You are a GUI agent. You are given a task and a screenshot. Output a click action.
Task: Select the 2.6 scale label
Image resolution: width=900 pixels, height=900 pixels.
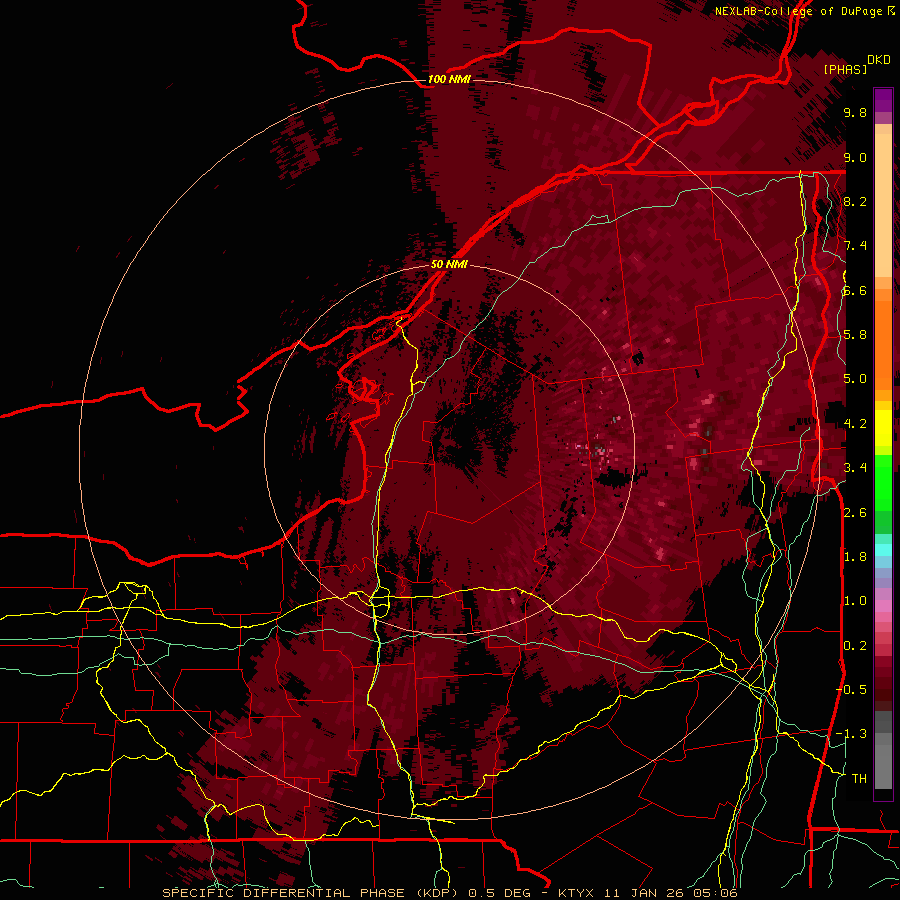click(x=855, y=512)
